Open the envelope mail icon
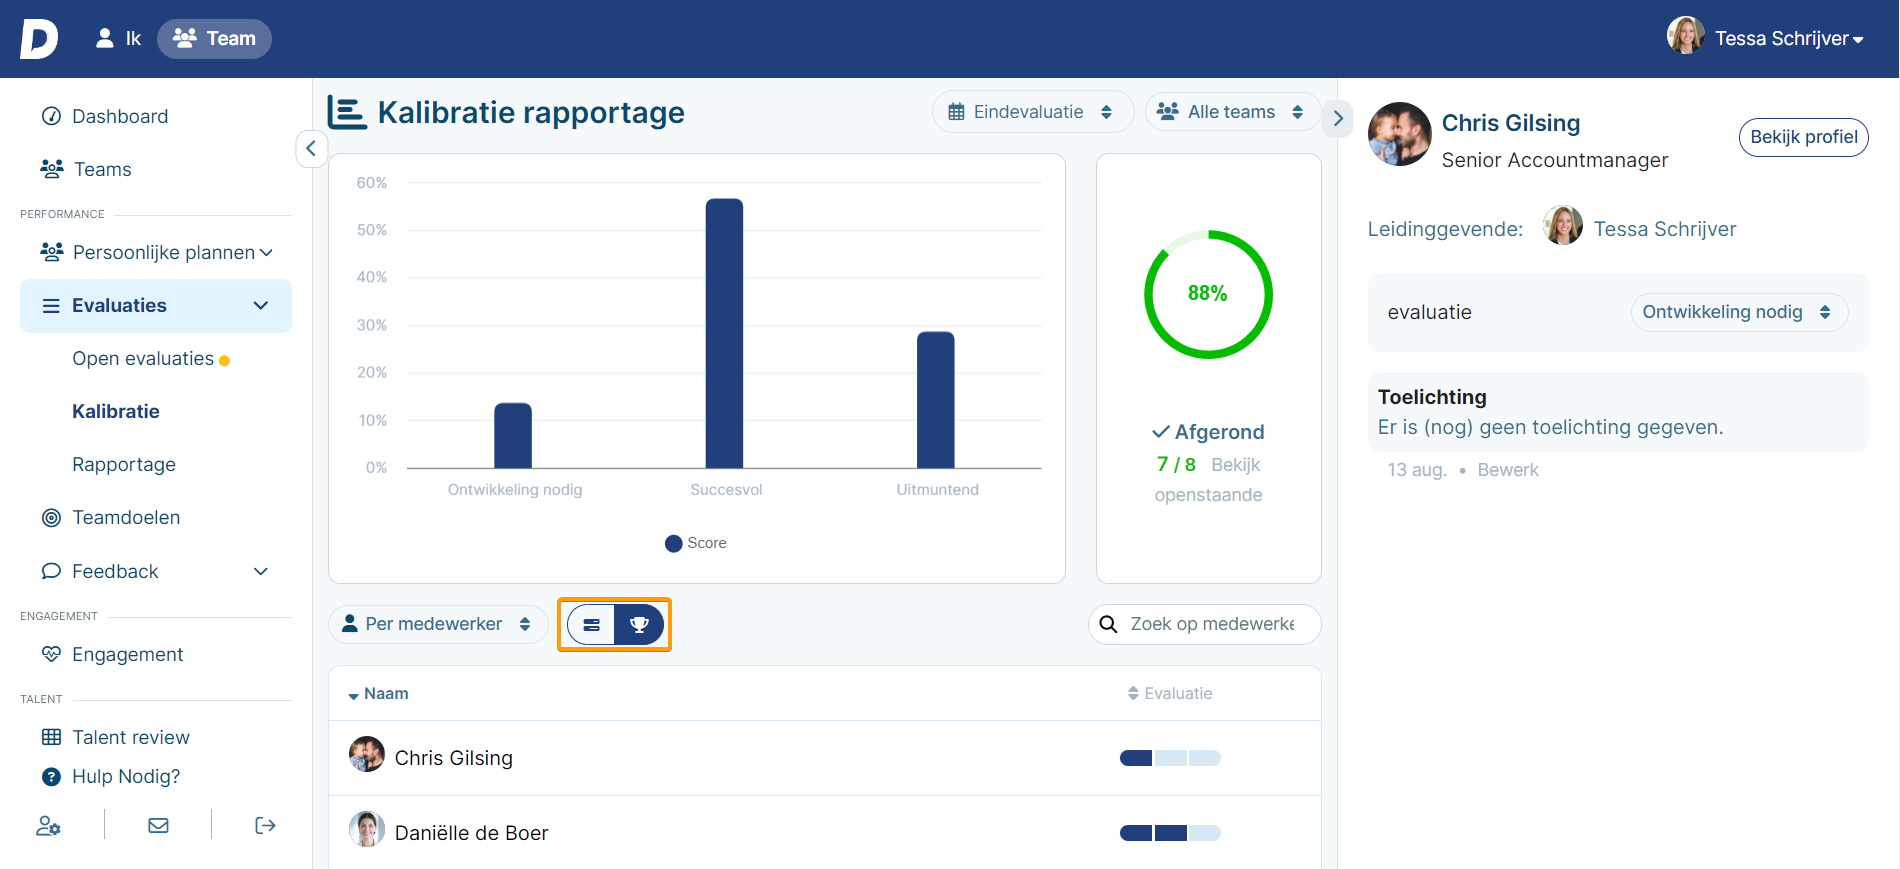1900x869 pixels. (x=158, y=825)
